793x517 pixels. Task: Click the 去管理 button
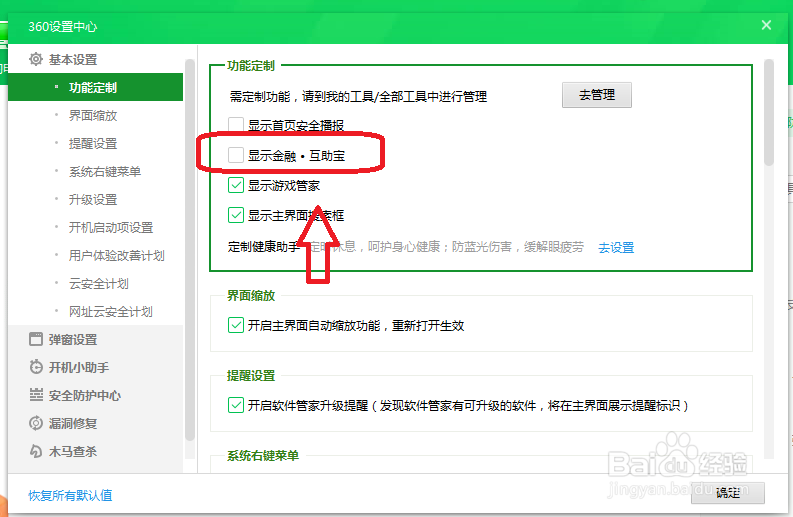(597, 95)
